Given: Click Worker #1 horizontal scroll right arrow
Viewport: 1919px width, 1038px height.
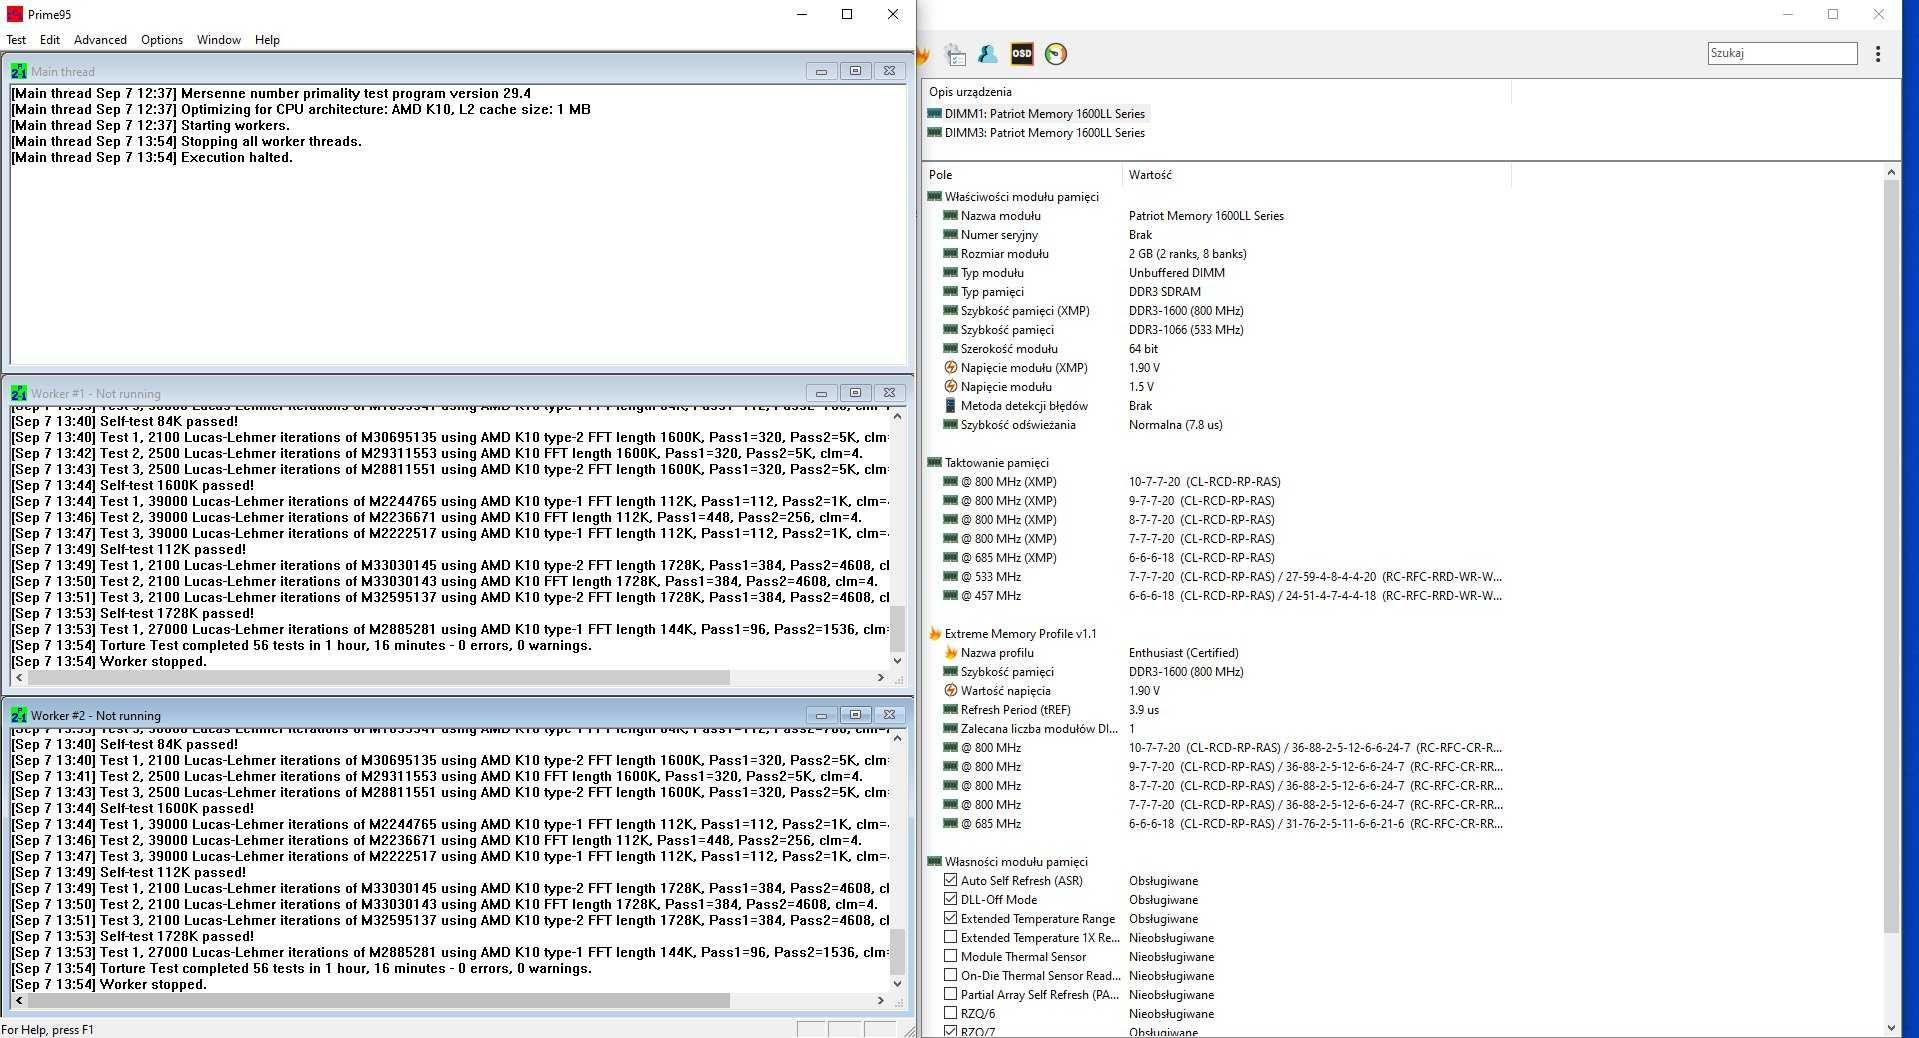Looking at the screenshot, I should click(x=880, y=677).
